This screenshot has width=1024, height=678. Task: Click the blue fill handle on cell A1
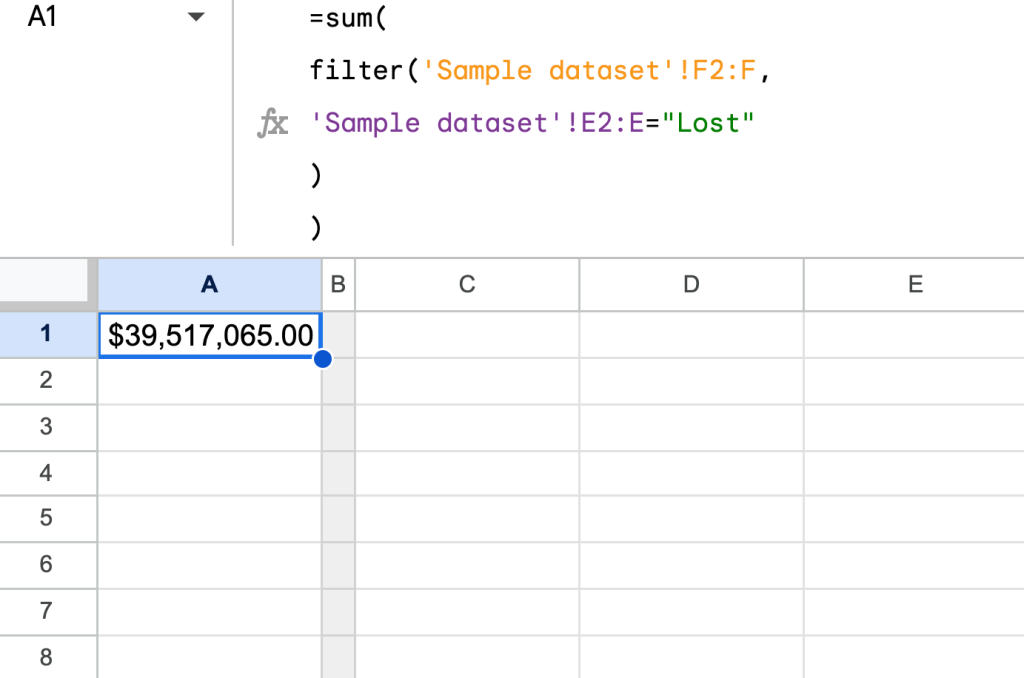click(x=322, y=357)
